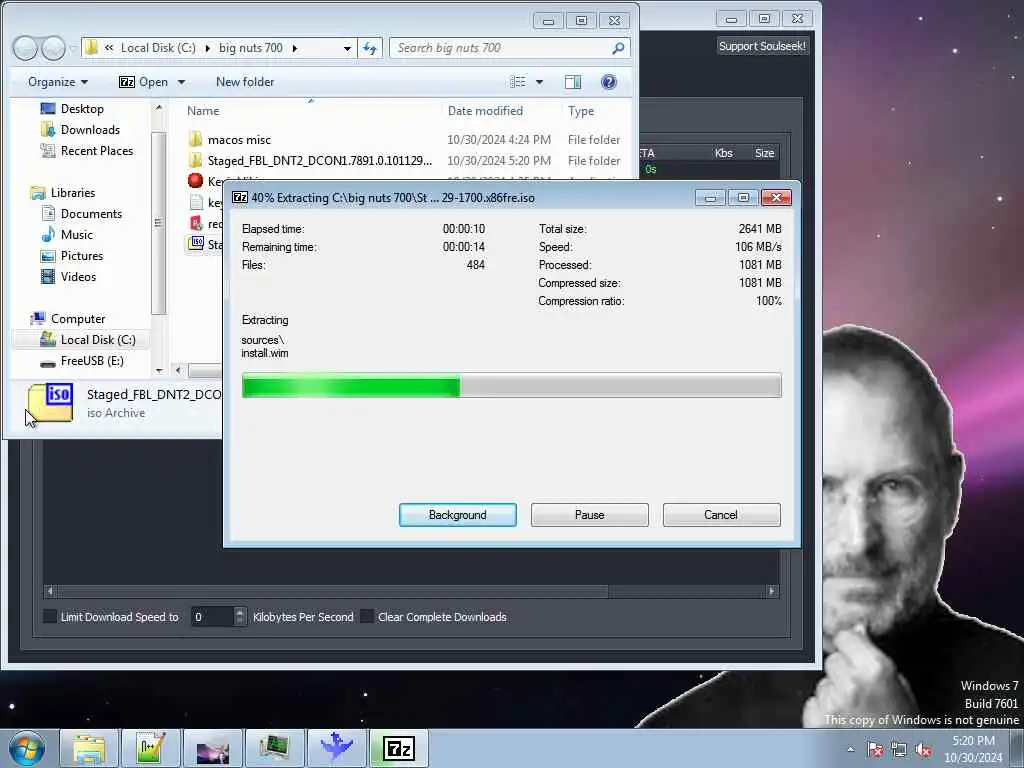Sort by Date modified column
The image size is (1024, 768).
[x=485, y=111]
